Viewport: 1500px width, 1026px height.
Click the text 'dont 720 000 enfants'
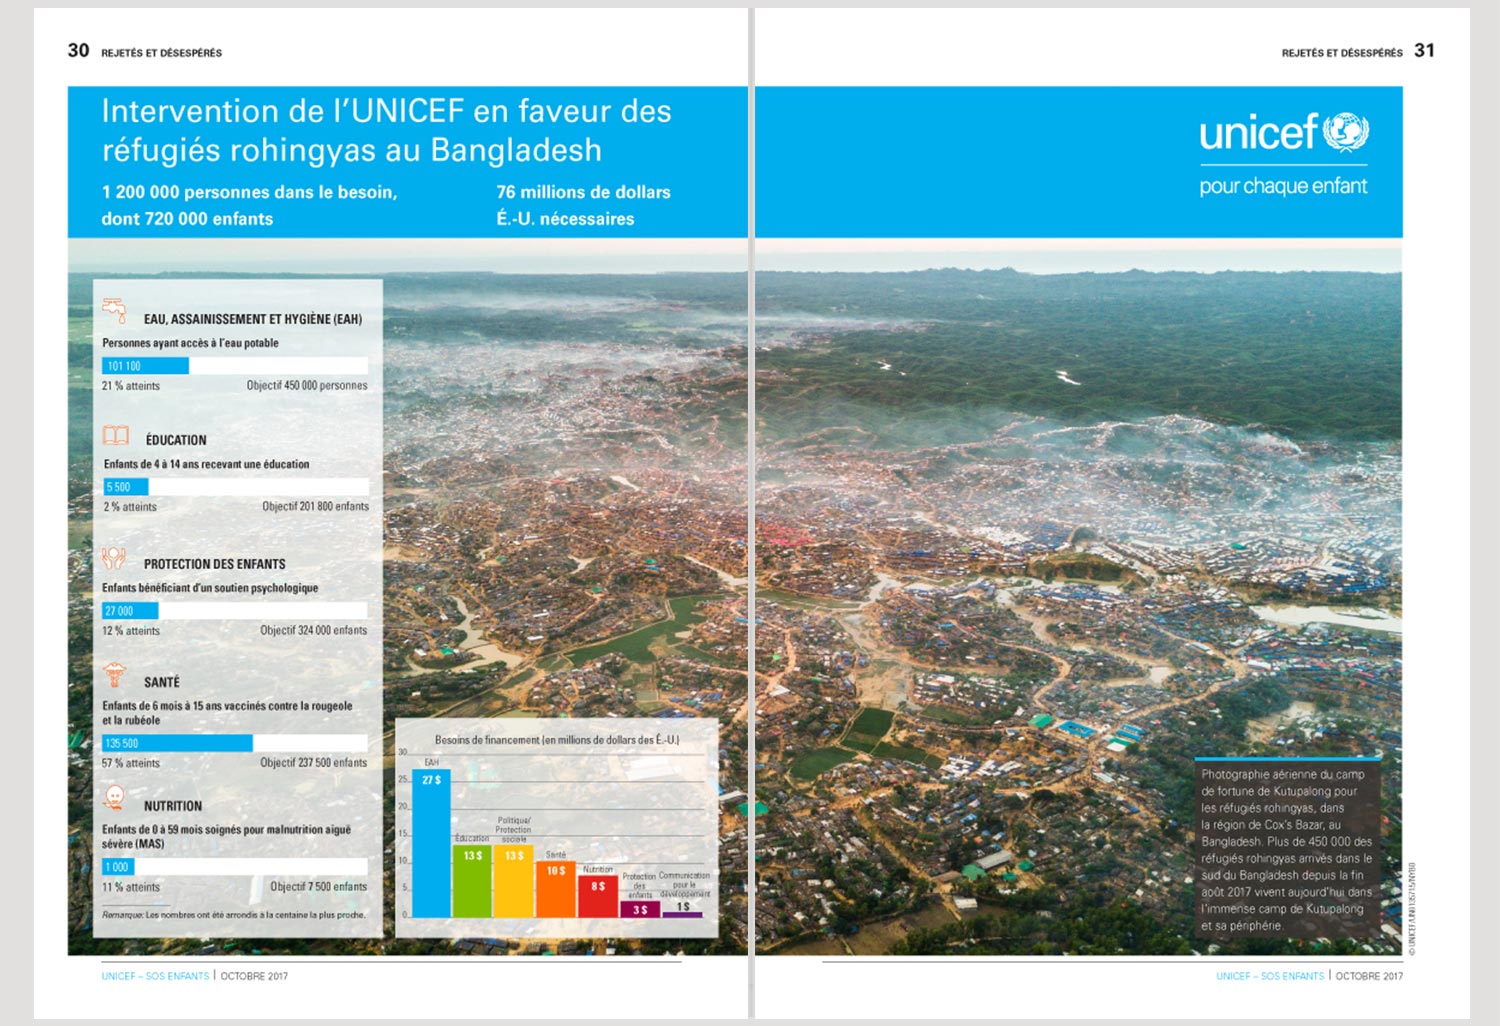click(187, 219)
